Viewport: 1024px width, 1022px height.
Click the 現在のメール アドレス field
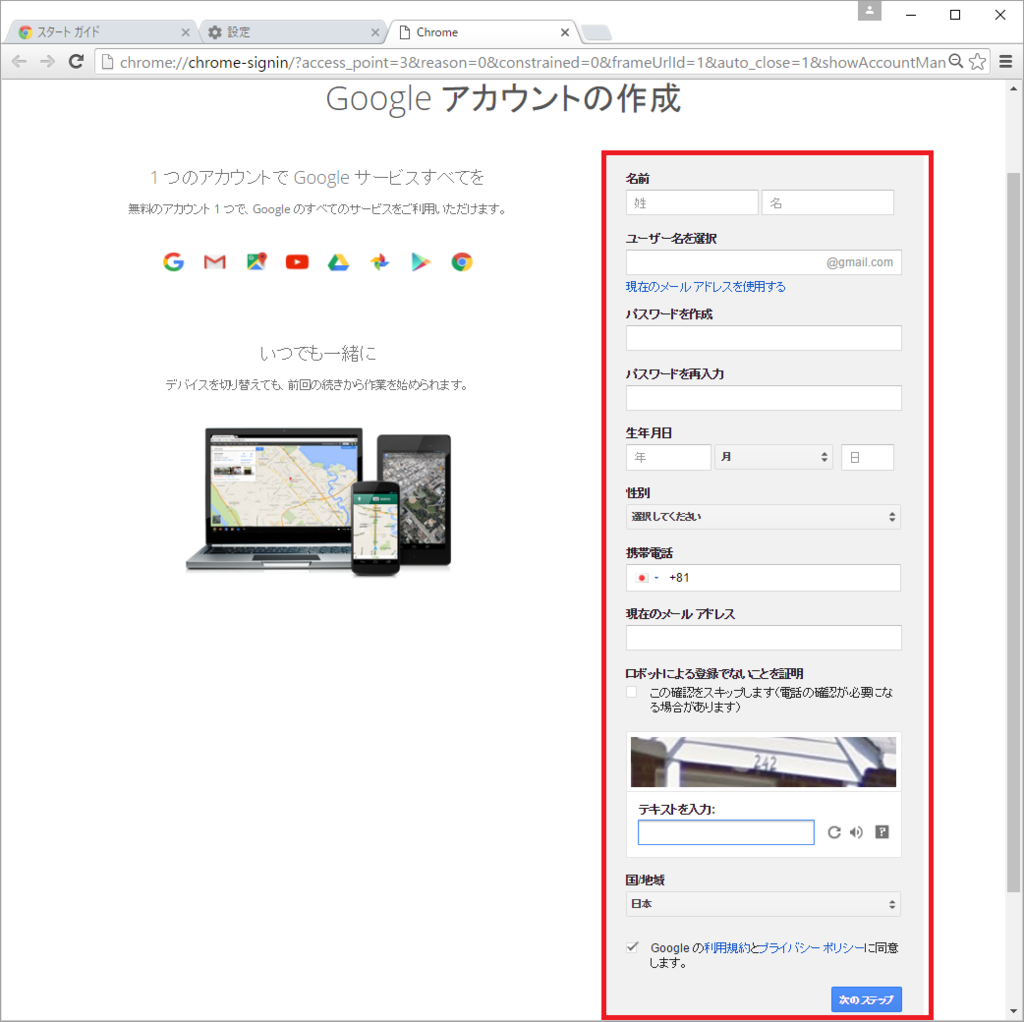pyautogui.click(x=763, y=637)
